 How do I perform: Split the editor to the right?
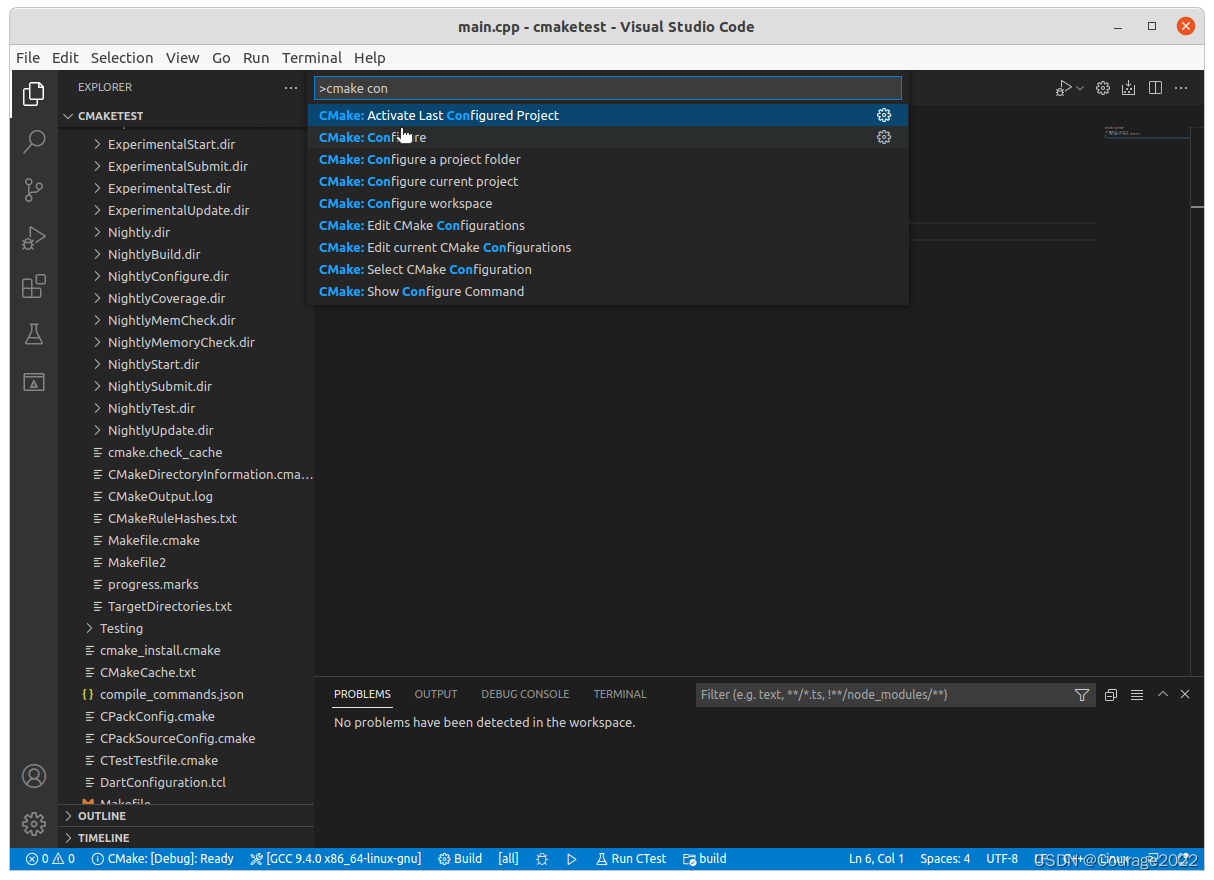pos(1155,88)
